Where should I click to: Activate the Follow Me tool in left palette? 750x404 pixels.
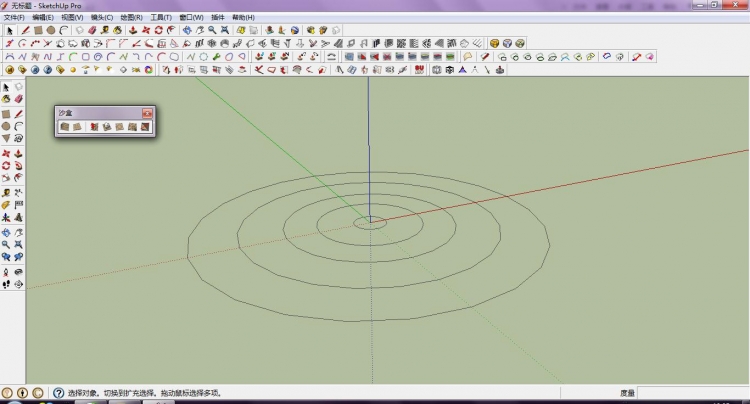(18, 165)
